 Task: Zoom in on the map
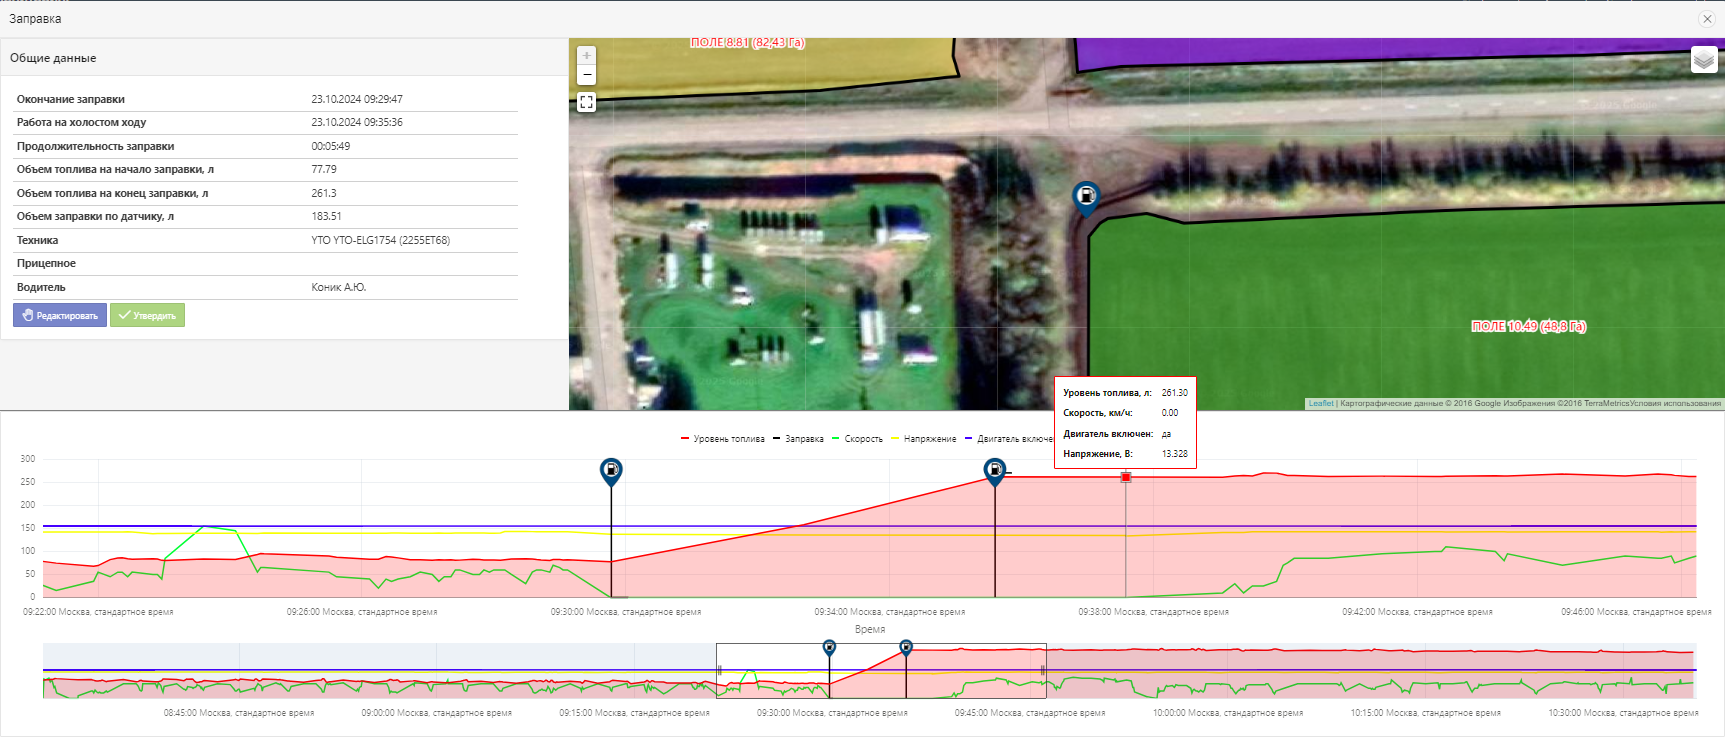click(x=587, y=56)
